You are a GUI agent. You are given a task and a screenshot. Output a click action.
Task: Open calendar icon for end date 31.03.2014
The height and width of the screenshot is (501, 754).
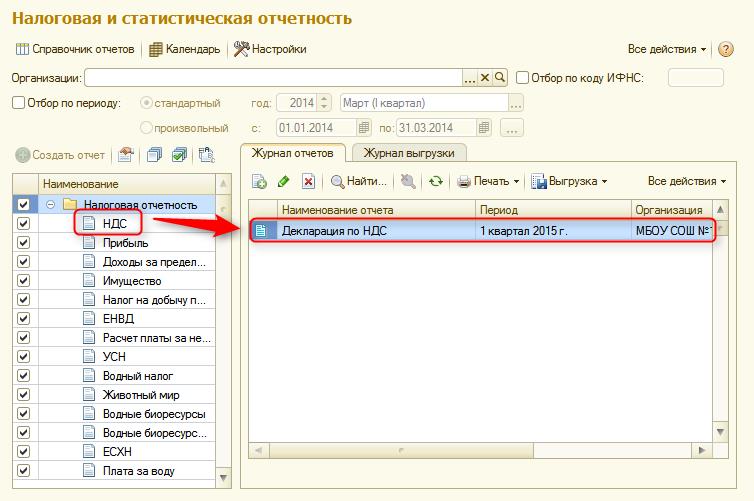tap(484, 128)
